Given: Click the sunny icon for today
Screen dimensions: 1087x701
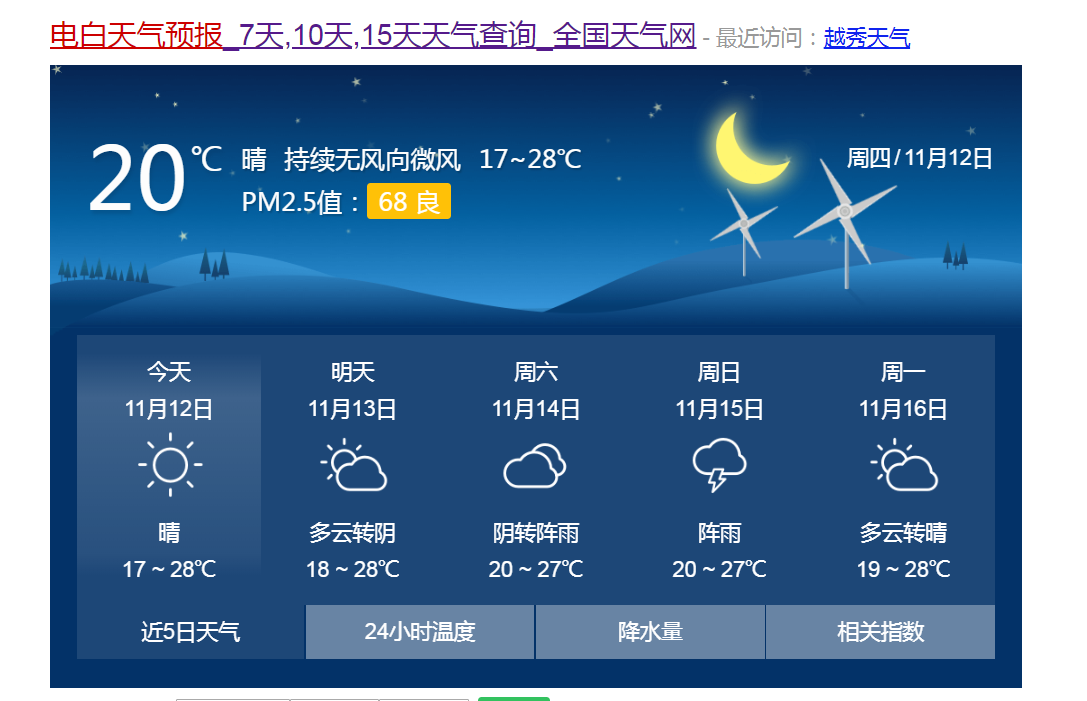Looking at the screenshot, I should tap(170, 465).
